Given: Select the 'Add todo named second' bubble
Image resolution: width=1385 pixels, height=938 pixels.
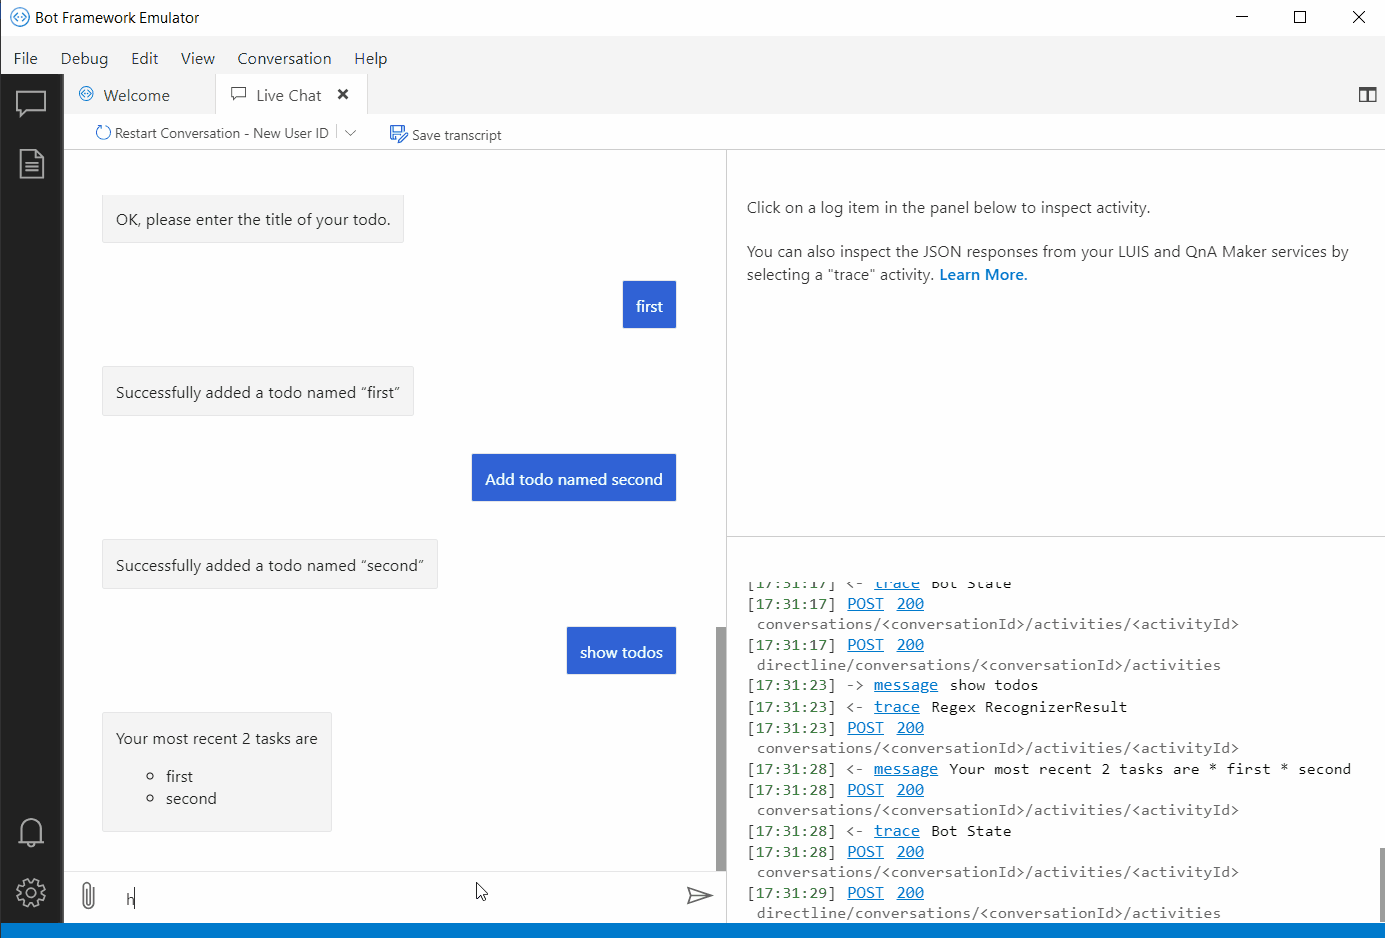Looking at the screenshot, I should pyautogui.click(x=574, y=478).
